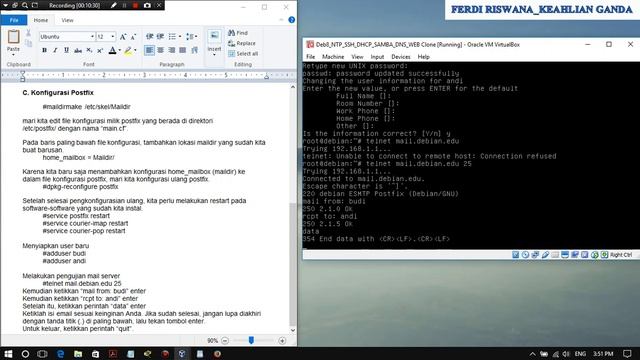Click the recorder pencil annotate icon
This screenshot has width=640, height=360.
tap(113, 5)
